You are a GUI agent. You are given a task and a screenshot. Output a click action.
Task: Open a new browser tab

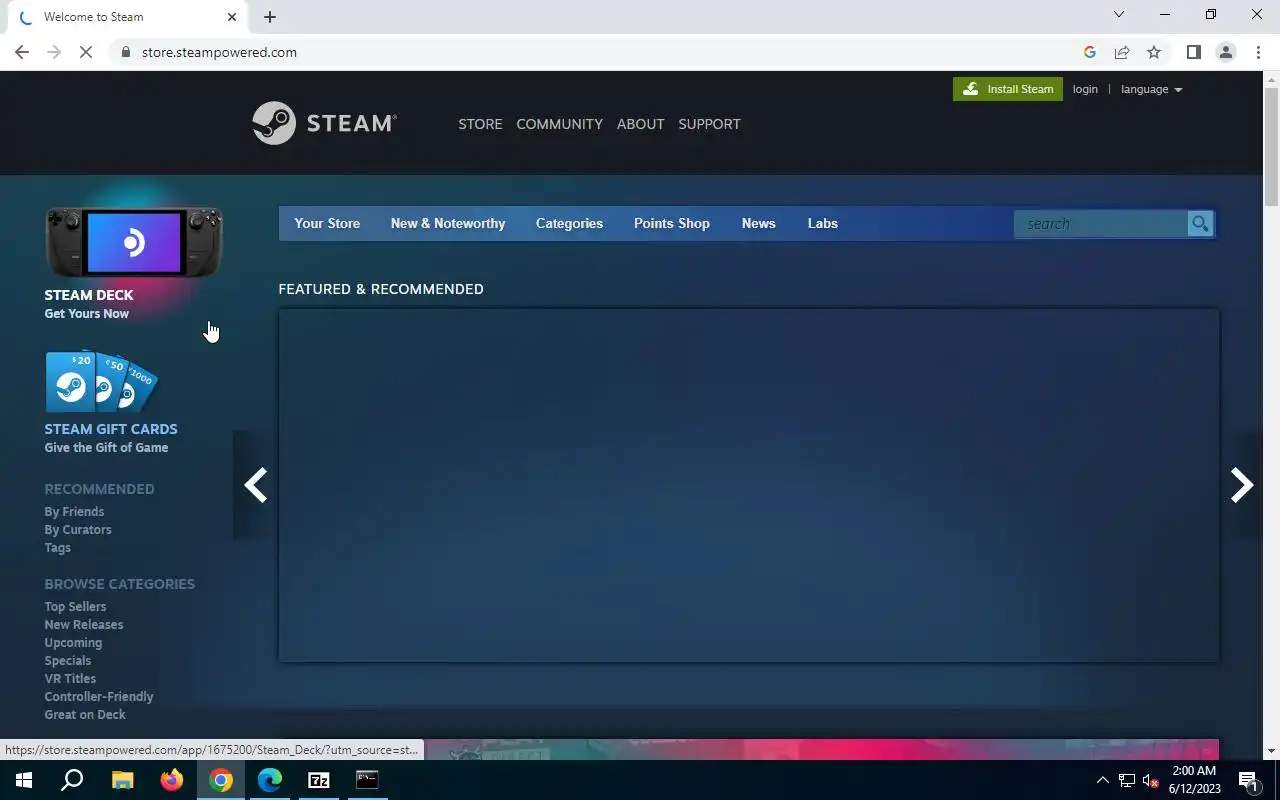click(x=270, y=17)
